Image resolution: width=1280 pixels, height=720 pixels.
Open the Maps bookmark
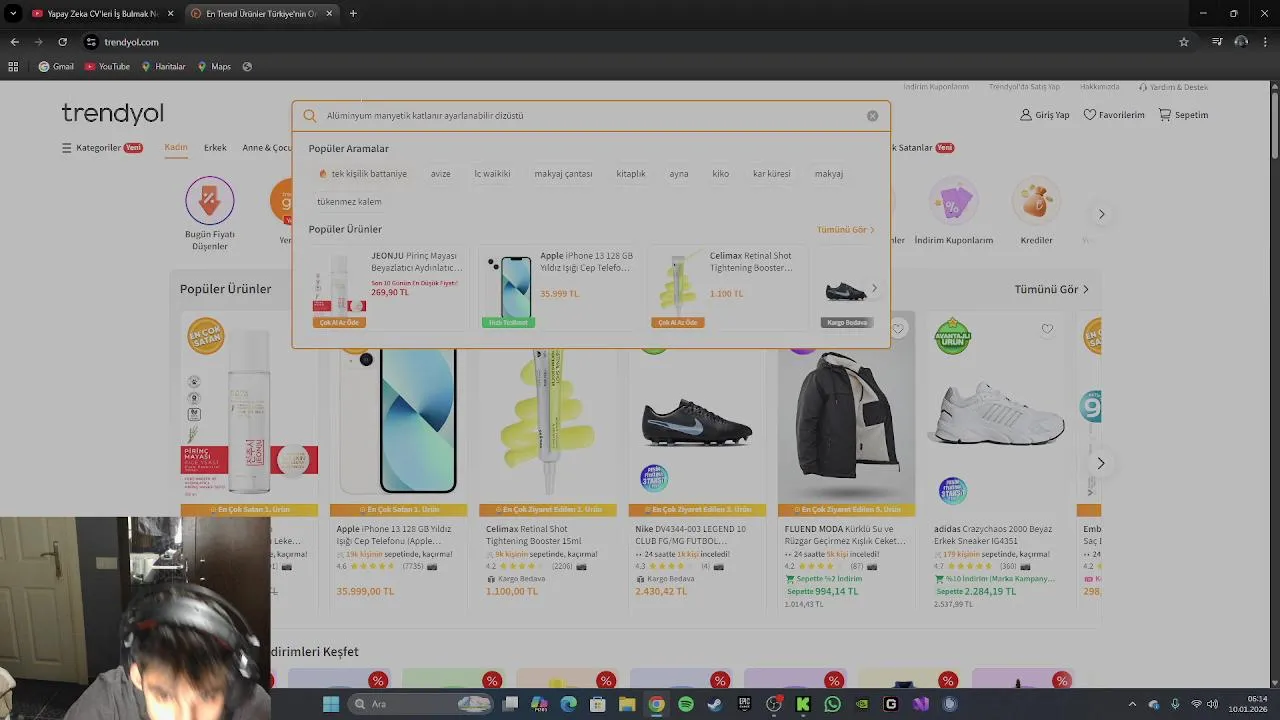click(x=214, y=67)
